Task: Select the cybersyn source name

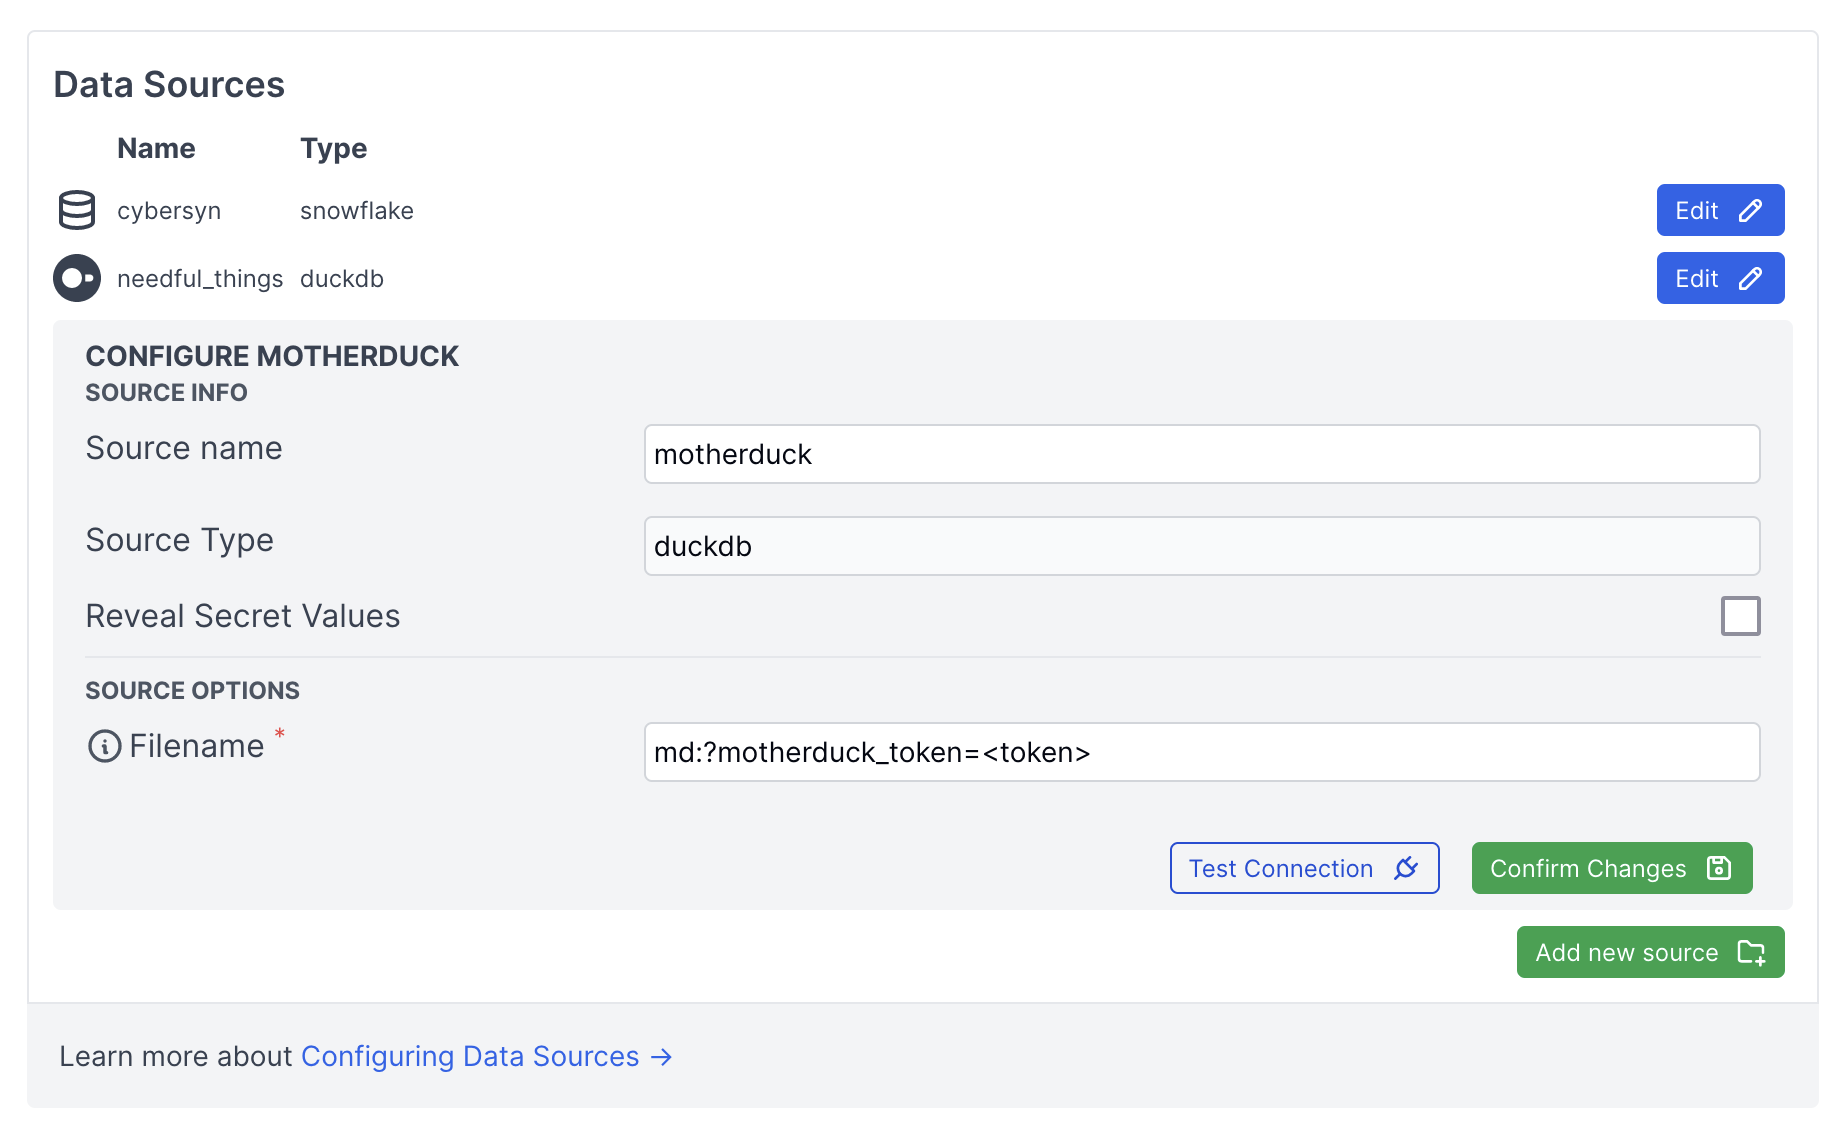Action: point(169,211)
